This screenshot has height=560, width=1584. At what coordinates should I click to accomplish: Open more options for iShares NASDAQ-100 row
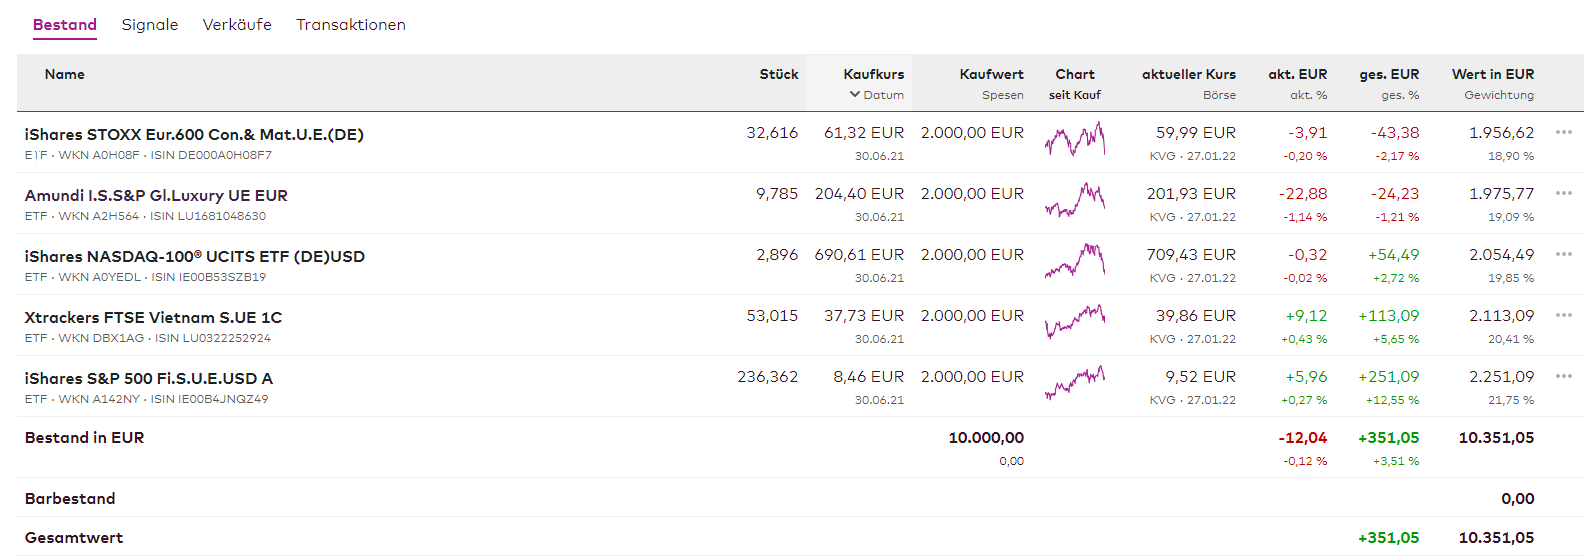(1563, 254)
